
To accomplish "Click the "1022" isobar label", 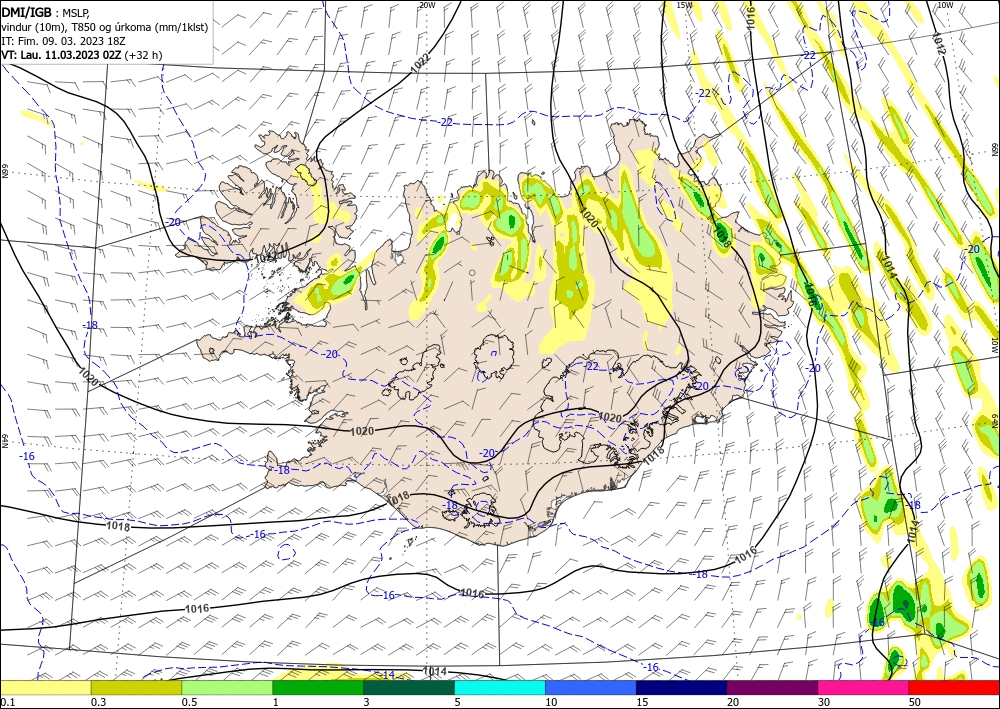I will (x=421, y=63).
